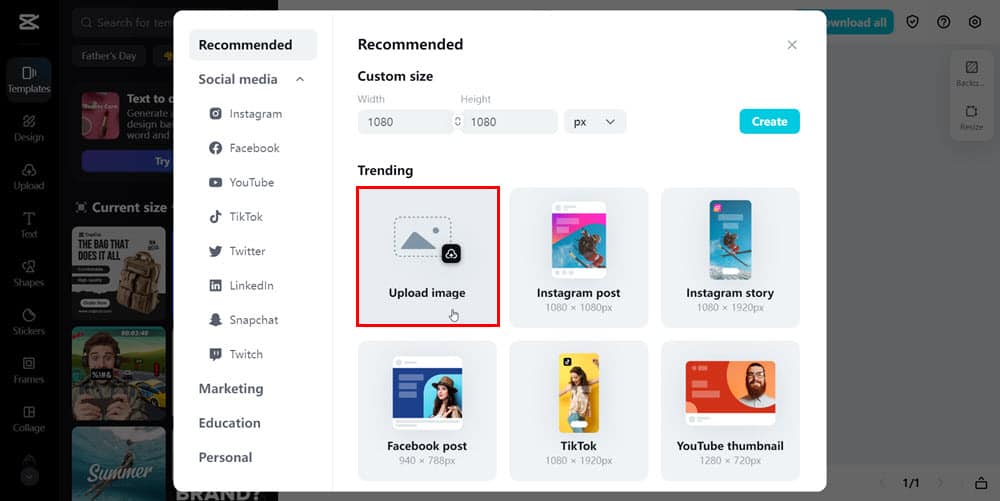Click the Create button

tap(770, 122)
